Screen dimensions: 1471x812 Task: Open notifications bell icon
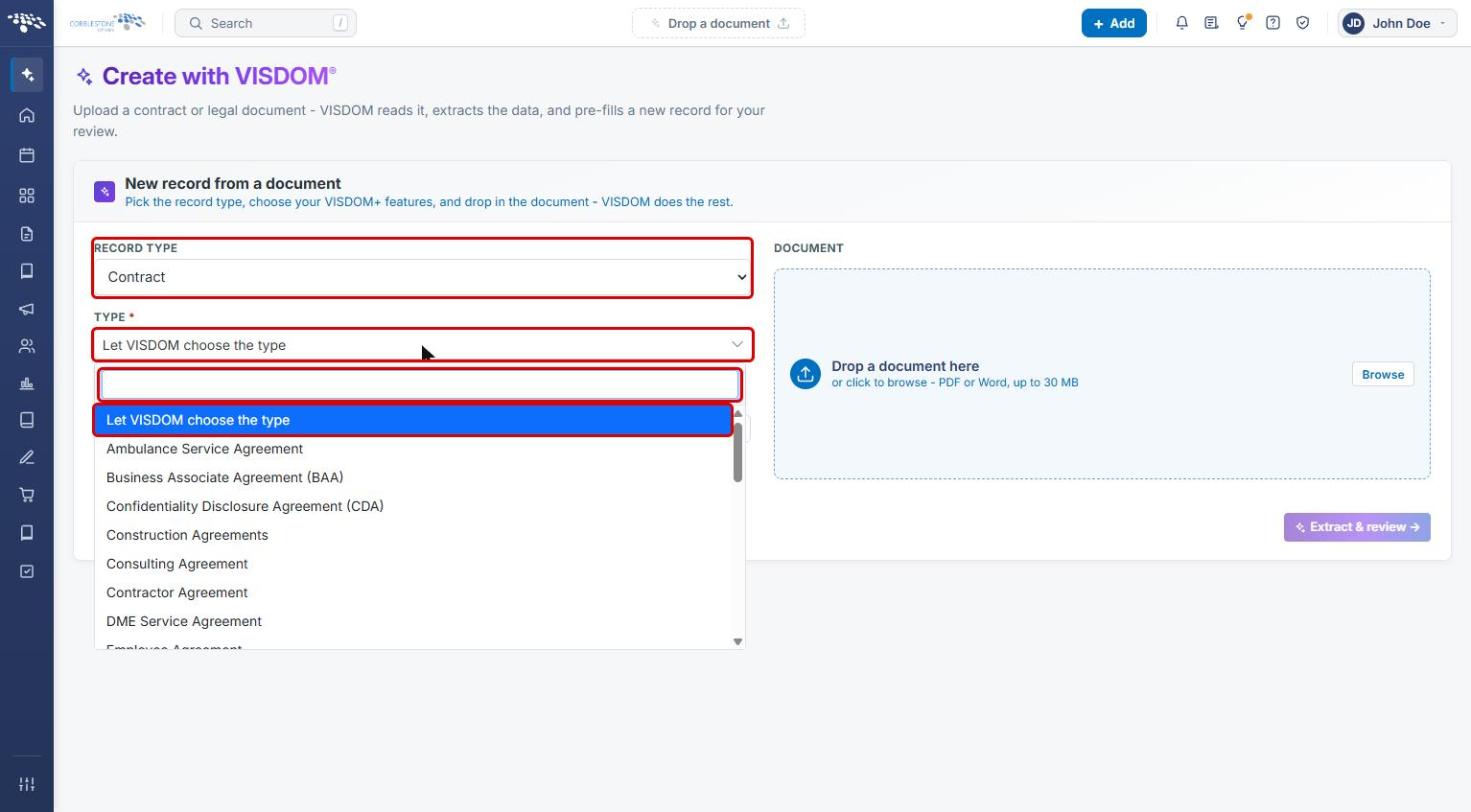[1182, 22]
